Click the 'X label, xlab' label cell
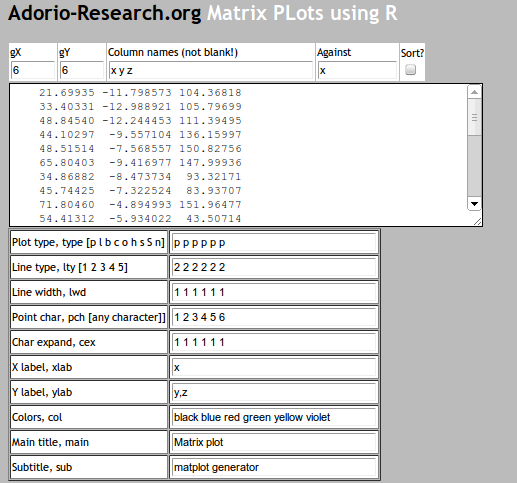The width and height of the screenshot is (517, 483). [x=89, y=367]
